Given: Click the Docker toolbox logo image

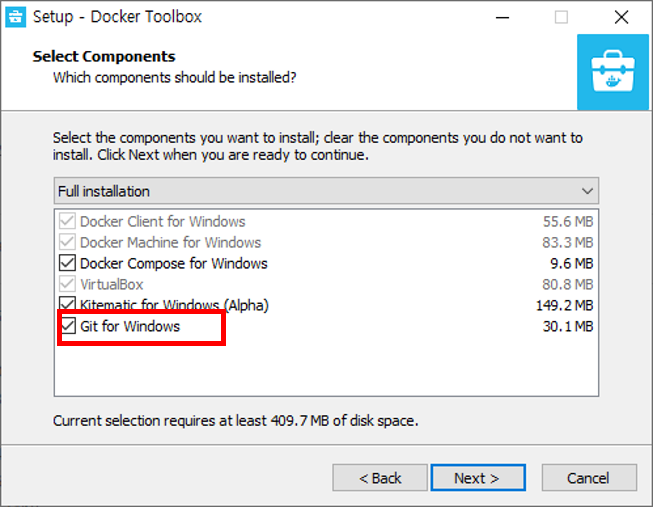Looking at the screenshot, I should click(613, 72).
